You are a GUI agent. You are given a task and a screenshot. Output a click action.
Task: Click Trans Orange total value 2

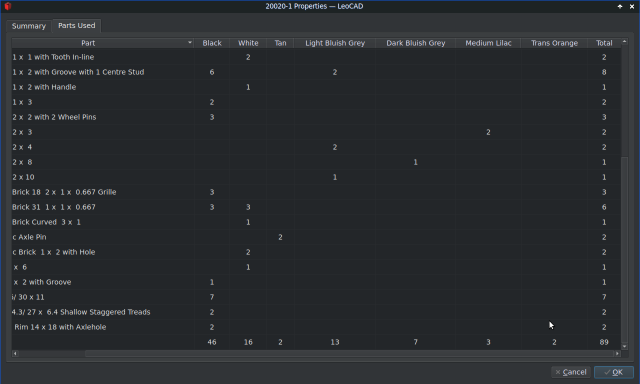(554, 342)
